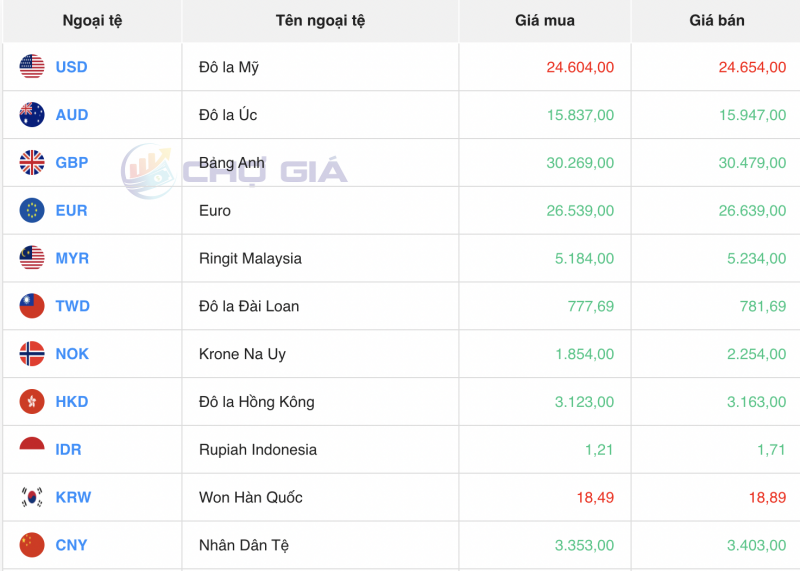
Task: Open the CNY currency link
Action: (71, 545)
